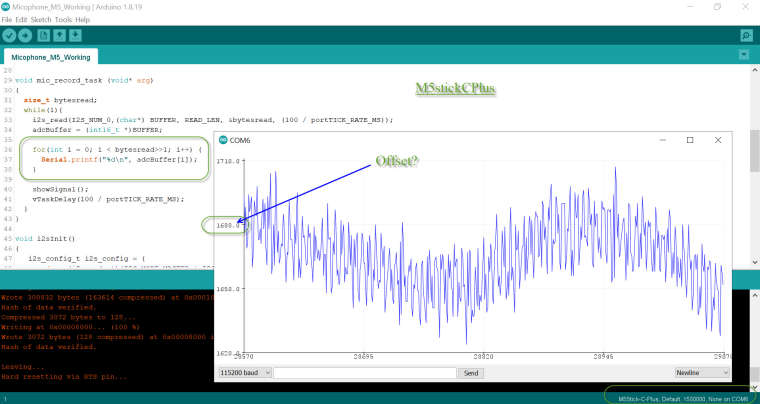
Task: Open the Sketch menu
Action: pyautogui.click(x=41, y=20)
